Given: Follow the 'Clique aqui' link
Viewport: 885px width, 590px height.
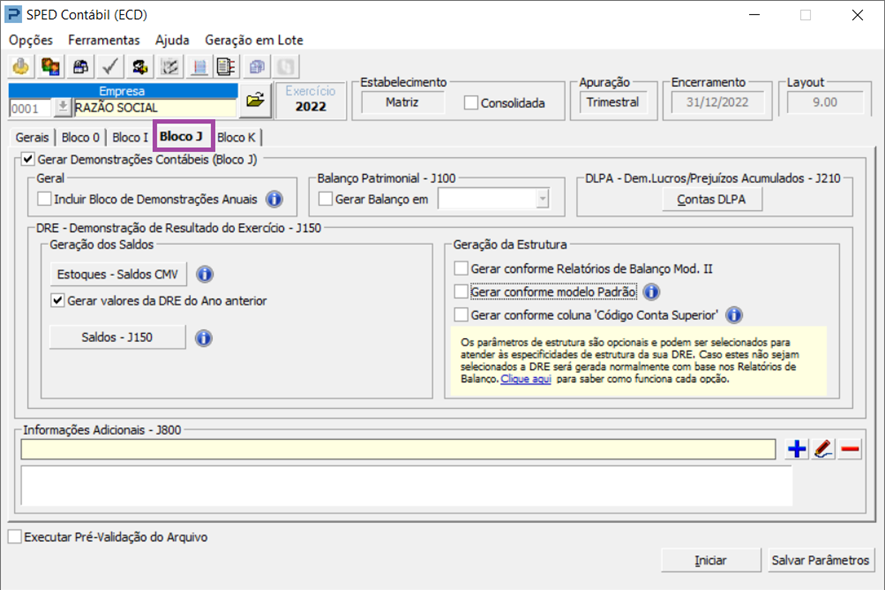Looking at the screenshot, I should tap(526, 380).
